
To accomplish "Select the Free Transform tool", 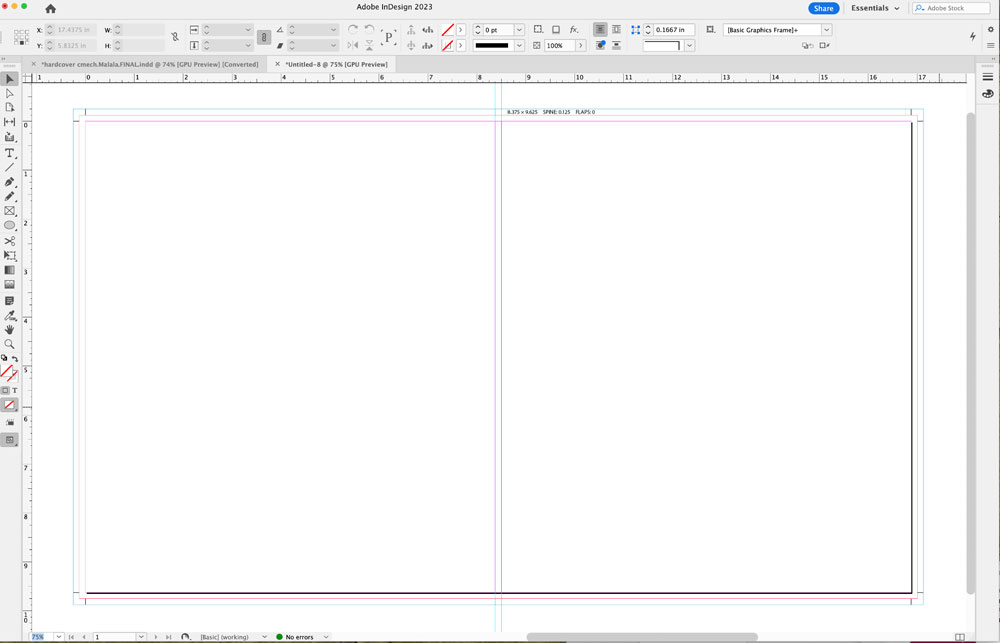I will point(9,256).
